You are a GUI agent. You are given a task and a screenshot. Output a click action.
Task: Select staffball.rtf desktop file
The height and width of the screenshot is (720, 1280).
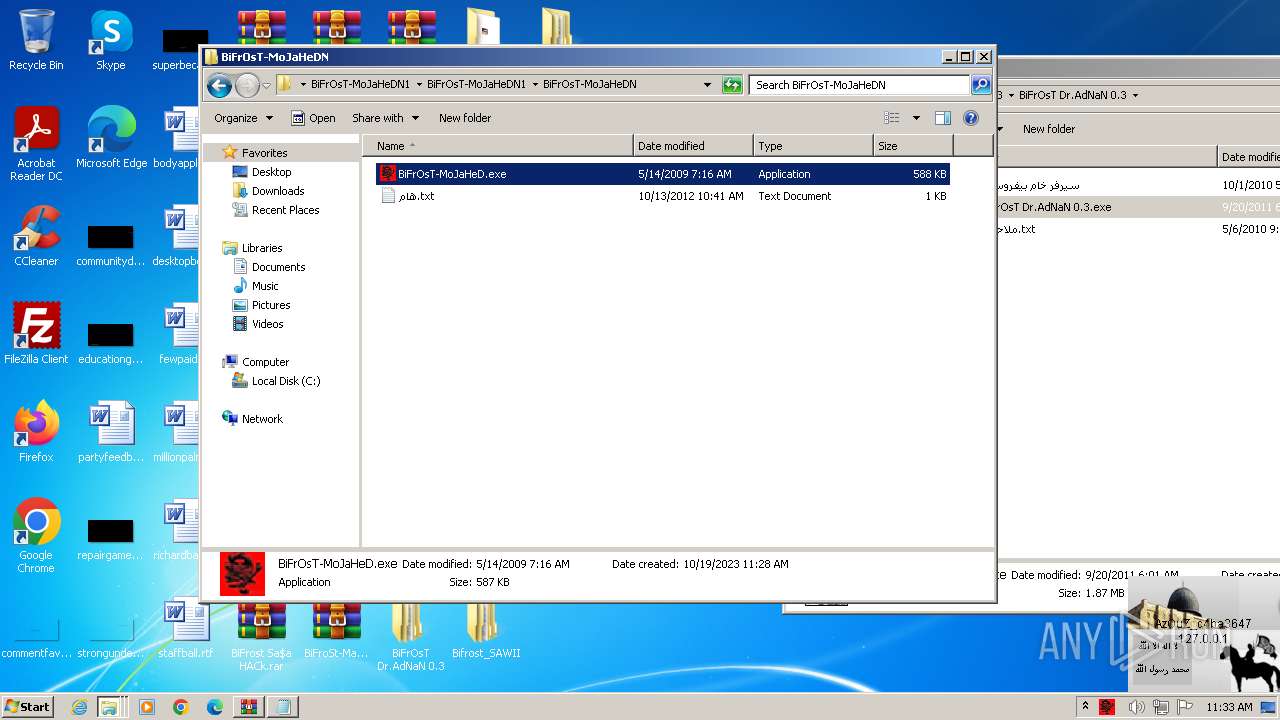[x=185, y=629]
